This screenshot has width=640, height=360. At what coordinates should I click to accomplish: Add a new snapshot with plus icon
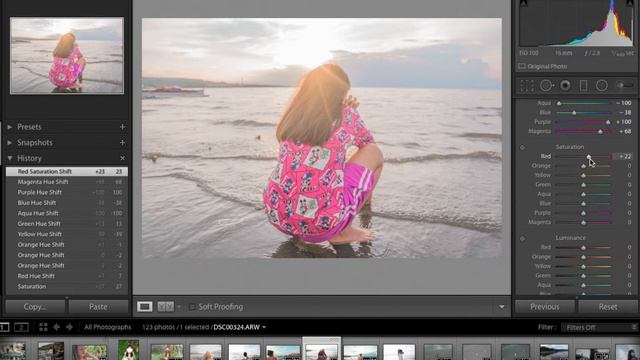tap(122, 142)
